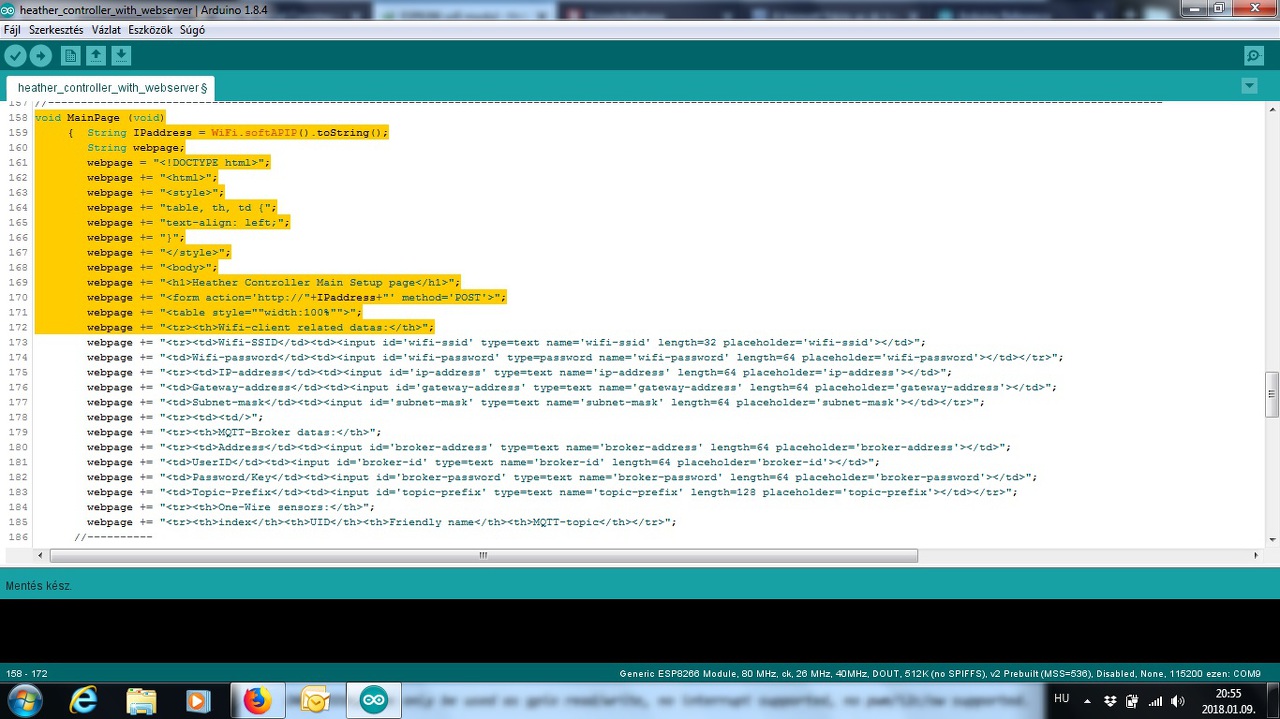Click the Arduino taskbar button
Viewport: 1280px width, 719px height.
coord(373,701)
